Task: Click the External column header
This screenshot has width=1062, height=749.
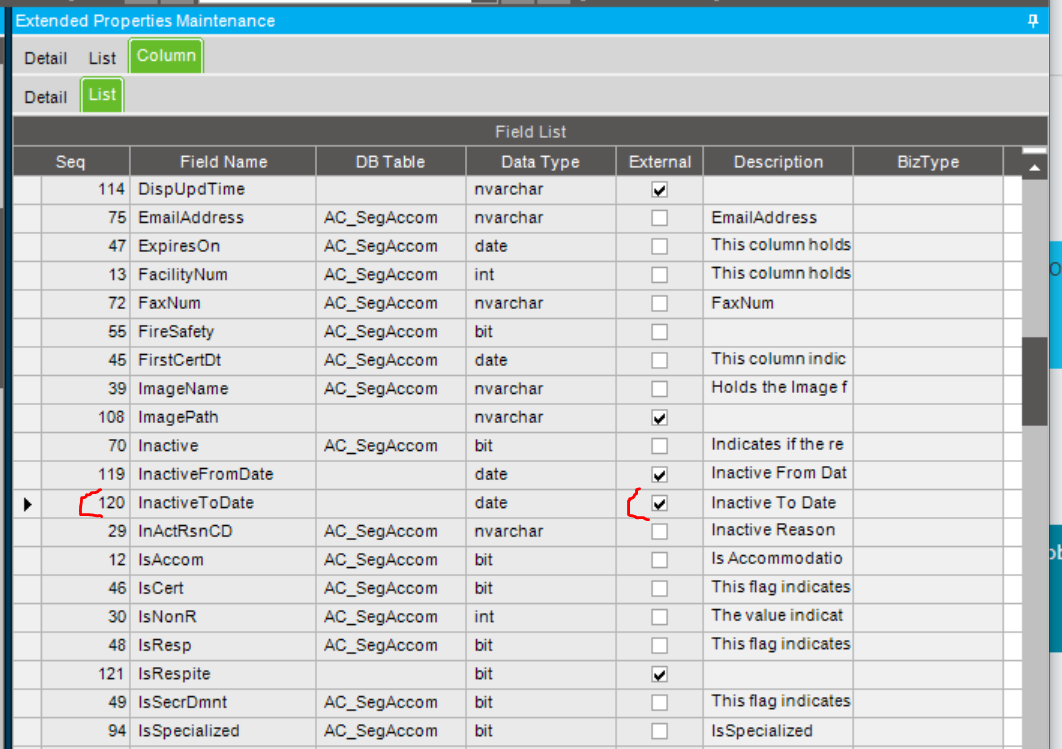Action: coord(659,162)
